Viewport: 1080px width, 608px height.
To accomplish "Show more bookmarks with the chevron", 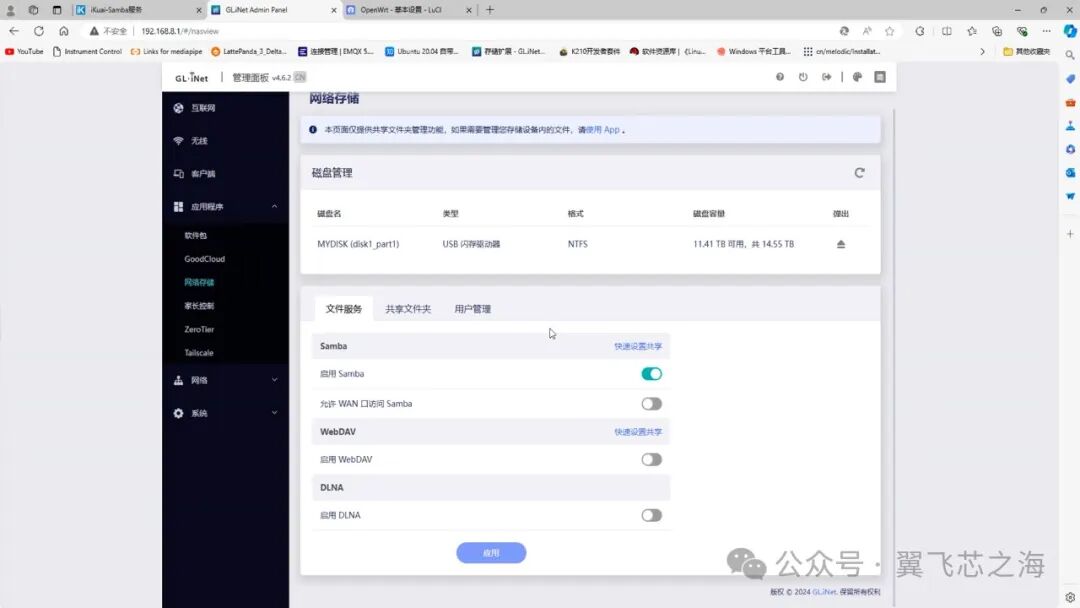I will 982,52.
